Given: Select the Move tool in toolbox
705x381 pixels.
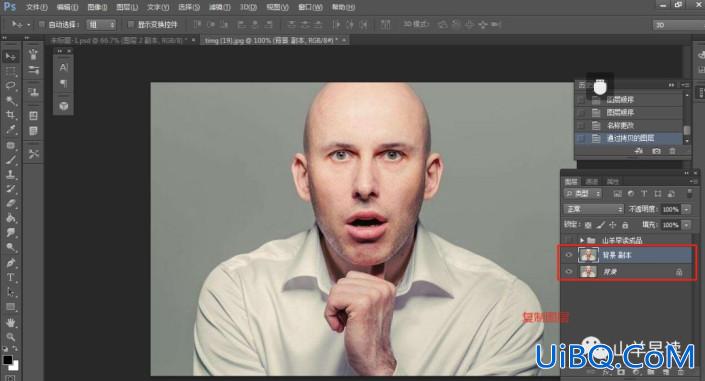Looking at the screenshot, I should pos(10,56).
